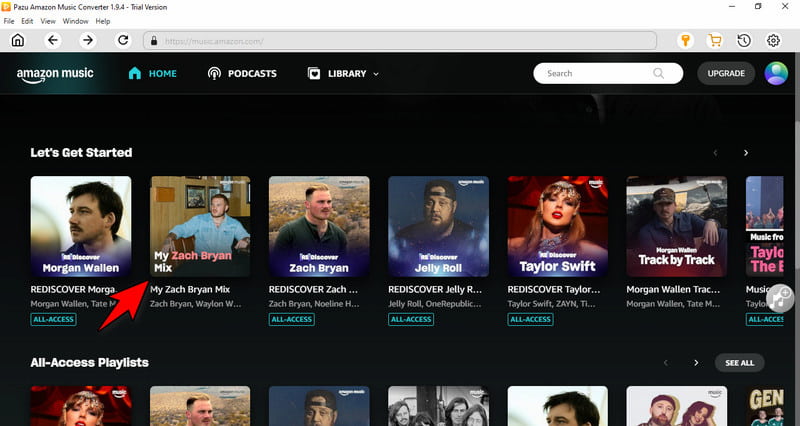800x426 pixels.
Task: Show previous All-Access Playlists items
Action: click(x=666, y=363)
